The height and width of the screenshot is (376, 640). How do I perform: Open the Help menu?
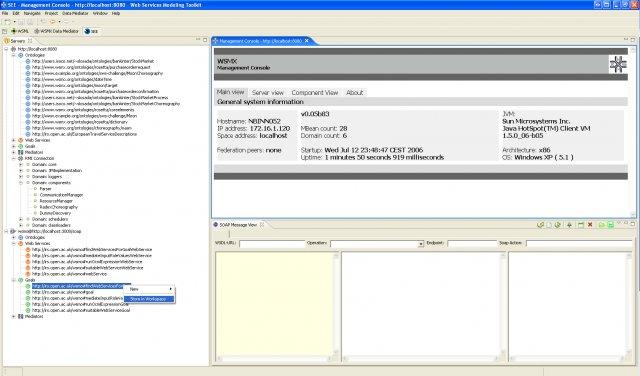coord(116,13)
